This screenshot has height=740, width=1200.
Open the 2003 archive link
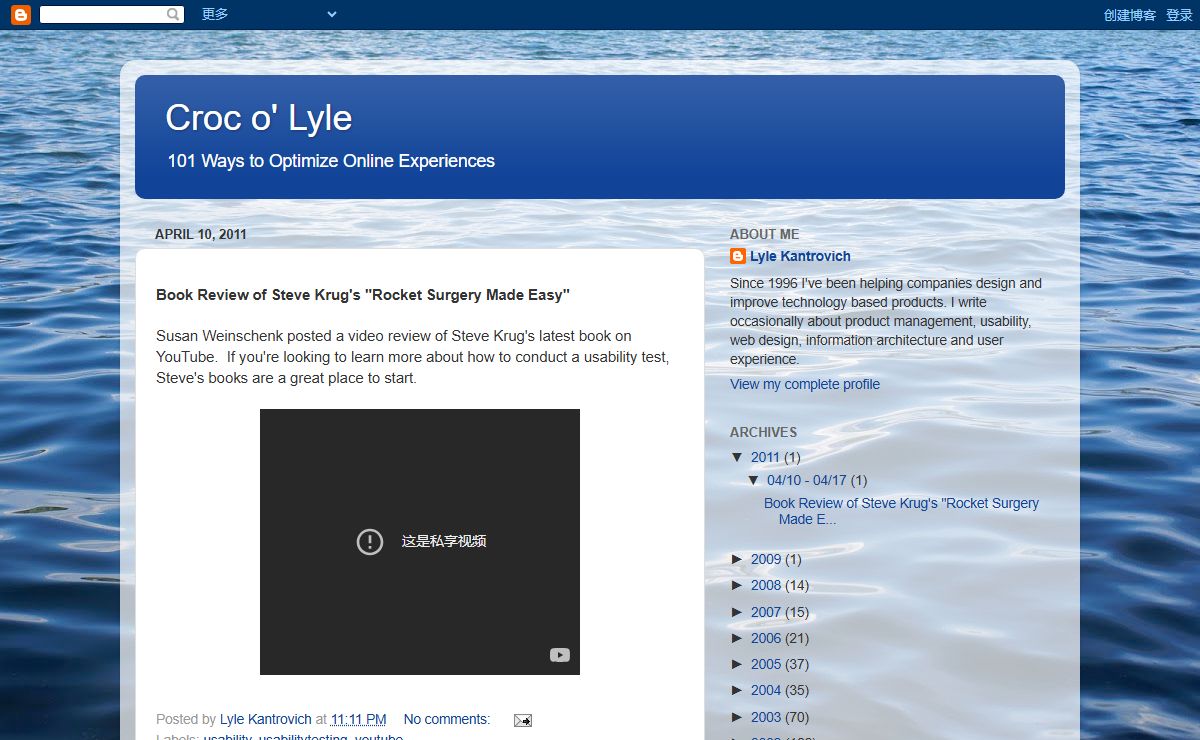point(765,717)
